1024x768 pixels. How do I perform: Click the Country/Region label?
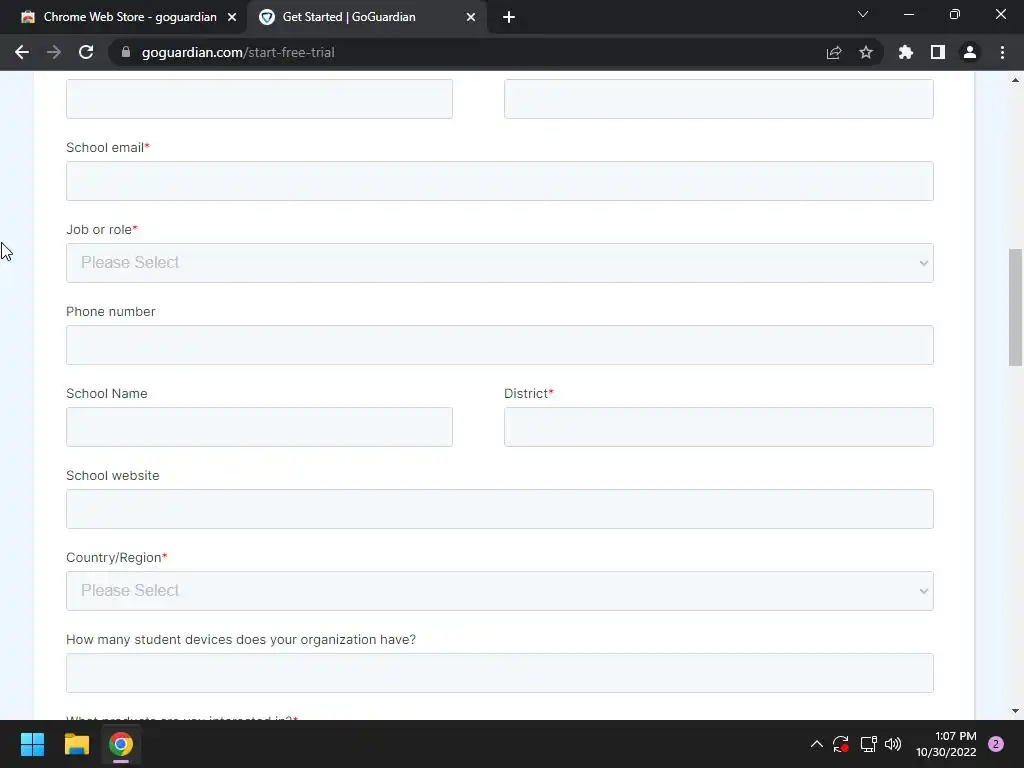pos(116,558)
